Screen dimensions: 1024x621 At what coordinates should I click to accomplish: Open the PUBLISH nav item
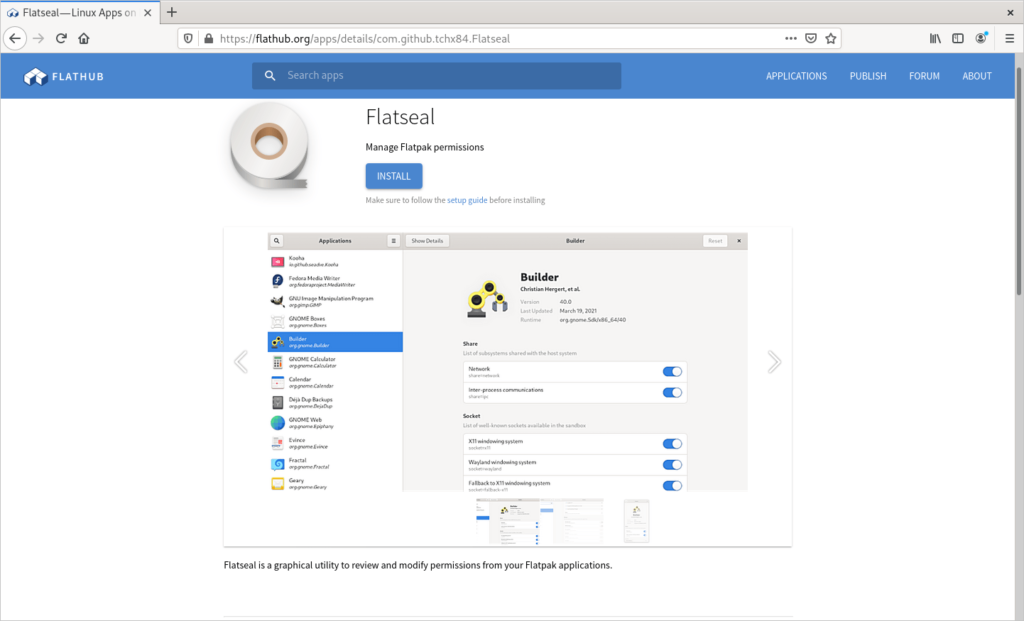pos(868,76)
